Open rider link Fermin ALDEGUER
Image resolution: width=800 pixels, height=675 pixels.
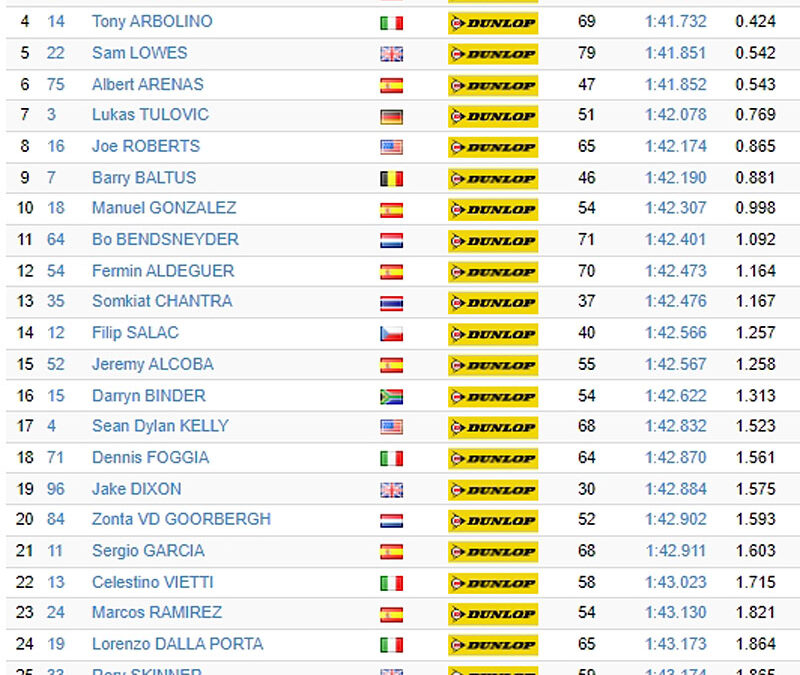(x=163, y=271)
